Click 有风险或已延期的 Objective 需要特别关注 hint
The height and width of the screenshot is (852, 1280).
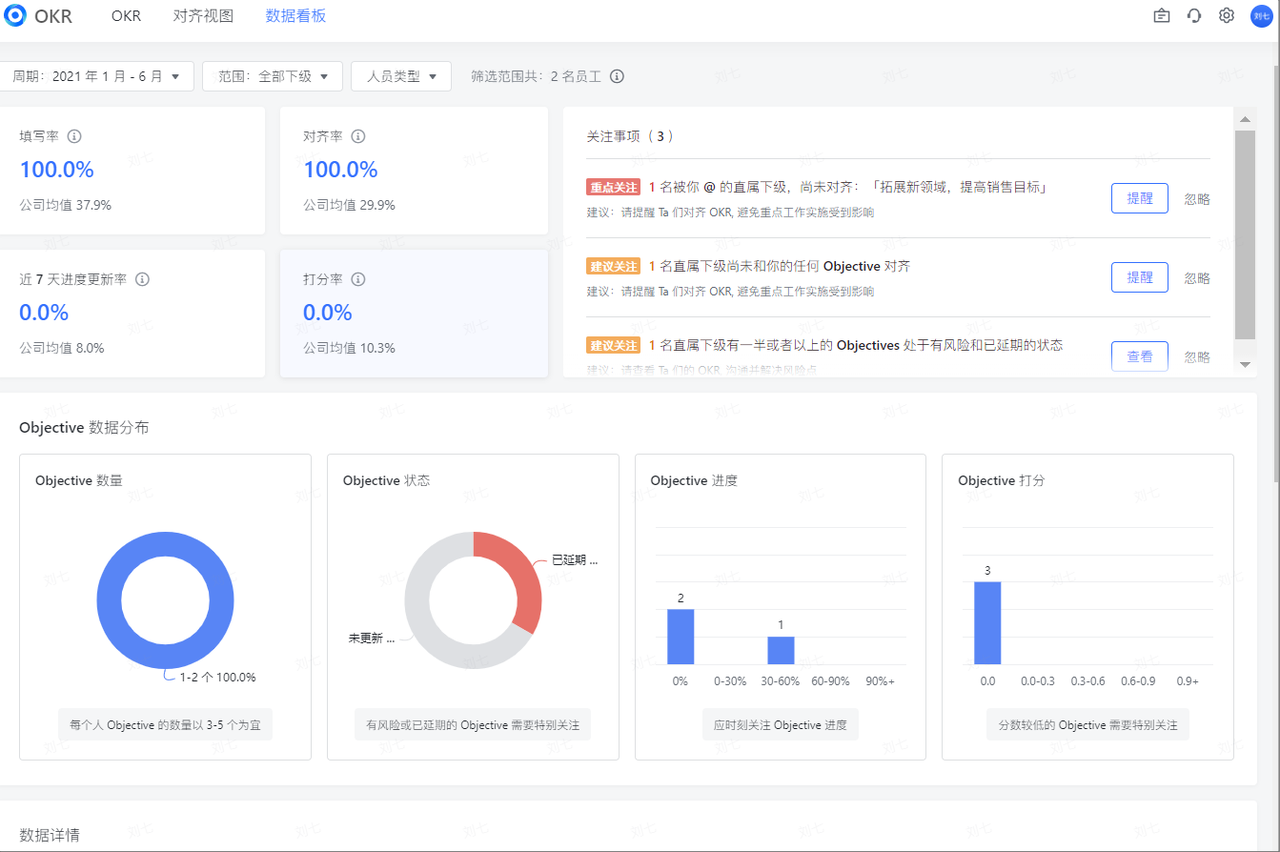pyautogui.click(x=473, y=725)
